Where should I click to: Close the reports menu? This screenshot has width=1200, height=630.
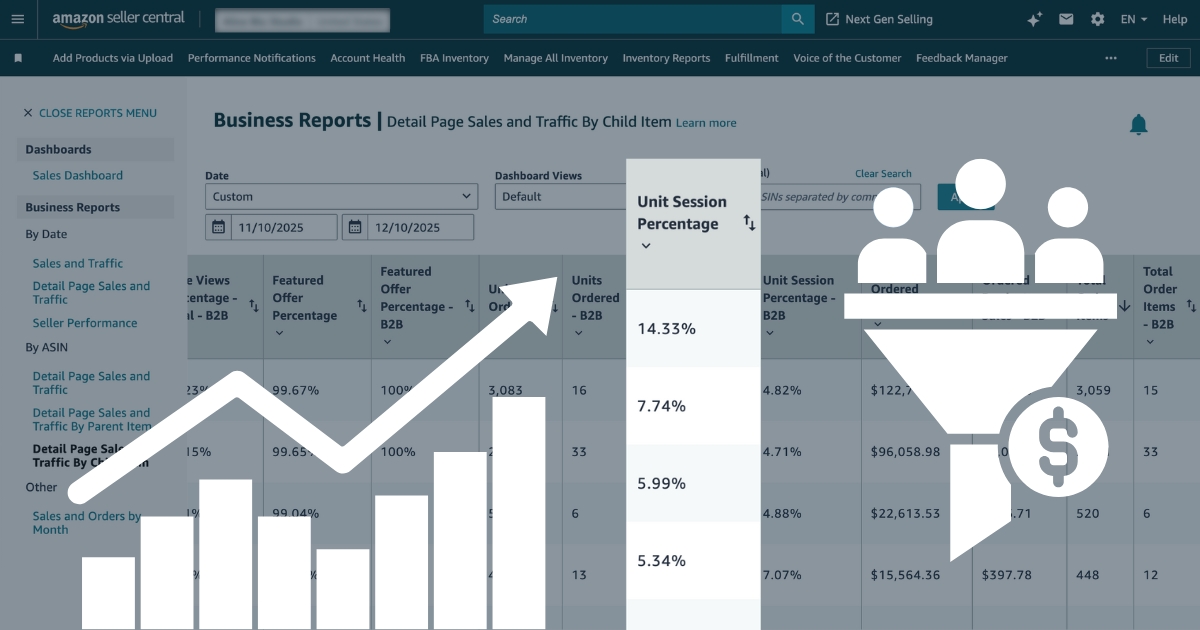(x=90, y=113)
